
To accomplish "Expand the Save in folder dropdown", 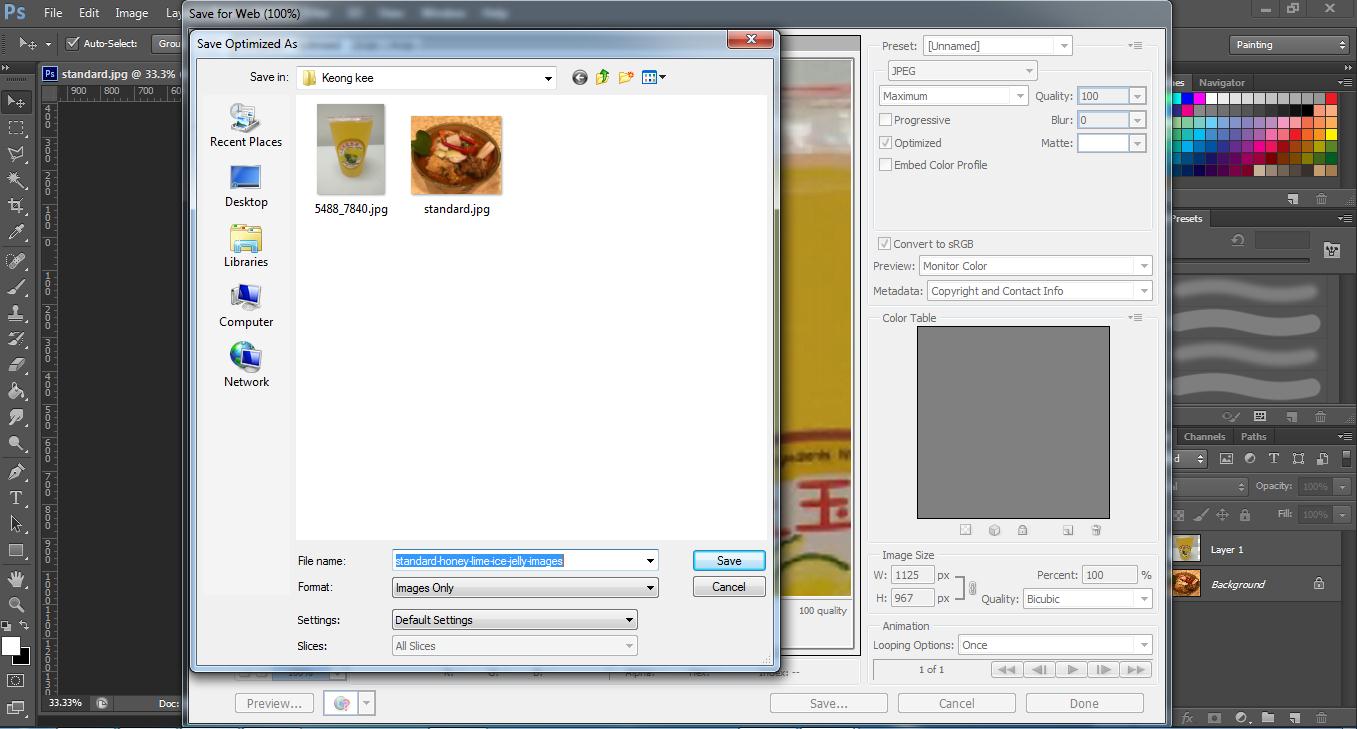I will (x=547, y=78).
